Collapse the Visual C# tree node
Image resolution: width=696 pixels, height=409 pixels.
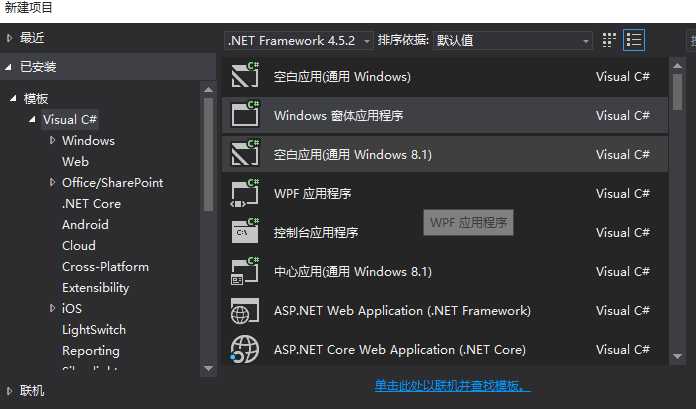pos(32,119)
